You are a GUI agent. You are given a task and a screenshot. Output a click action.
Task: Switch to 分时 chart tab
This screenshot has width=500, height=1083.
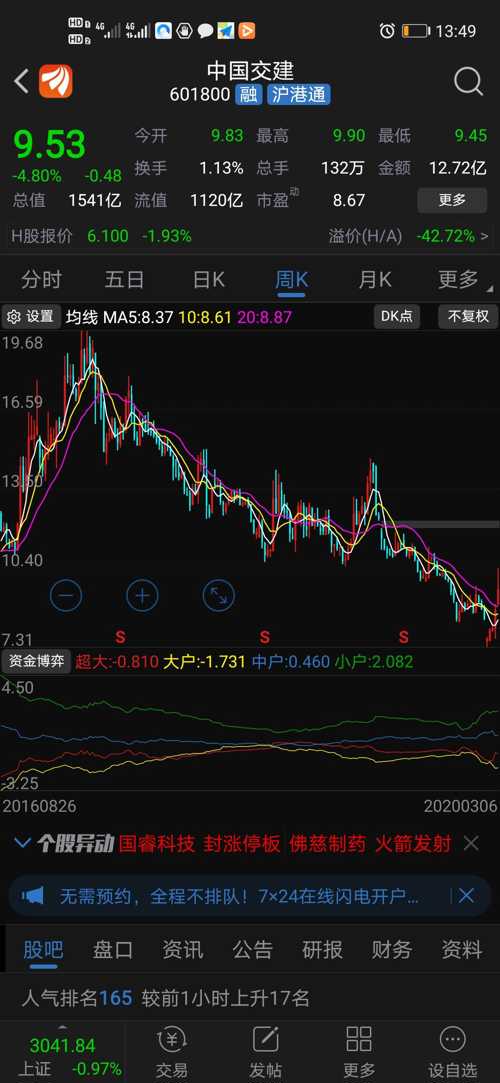tap(41, 279)
